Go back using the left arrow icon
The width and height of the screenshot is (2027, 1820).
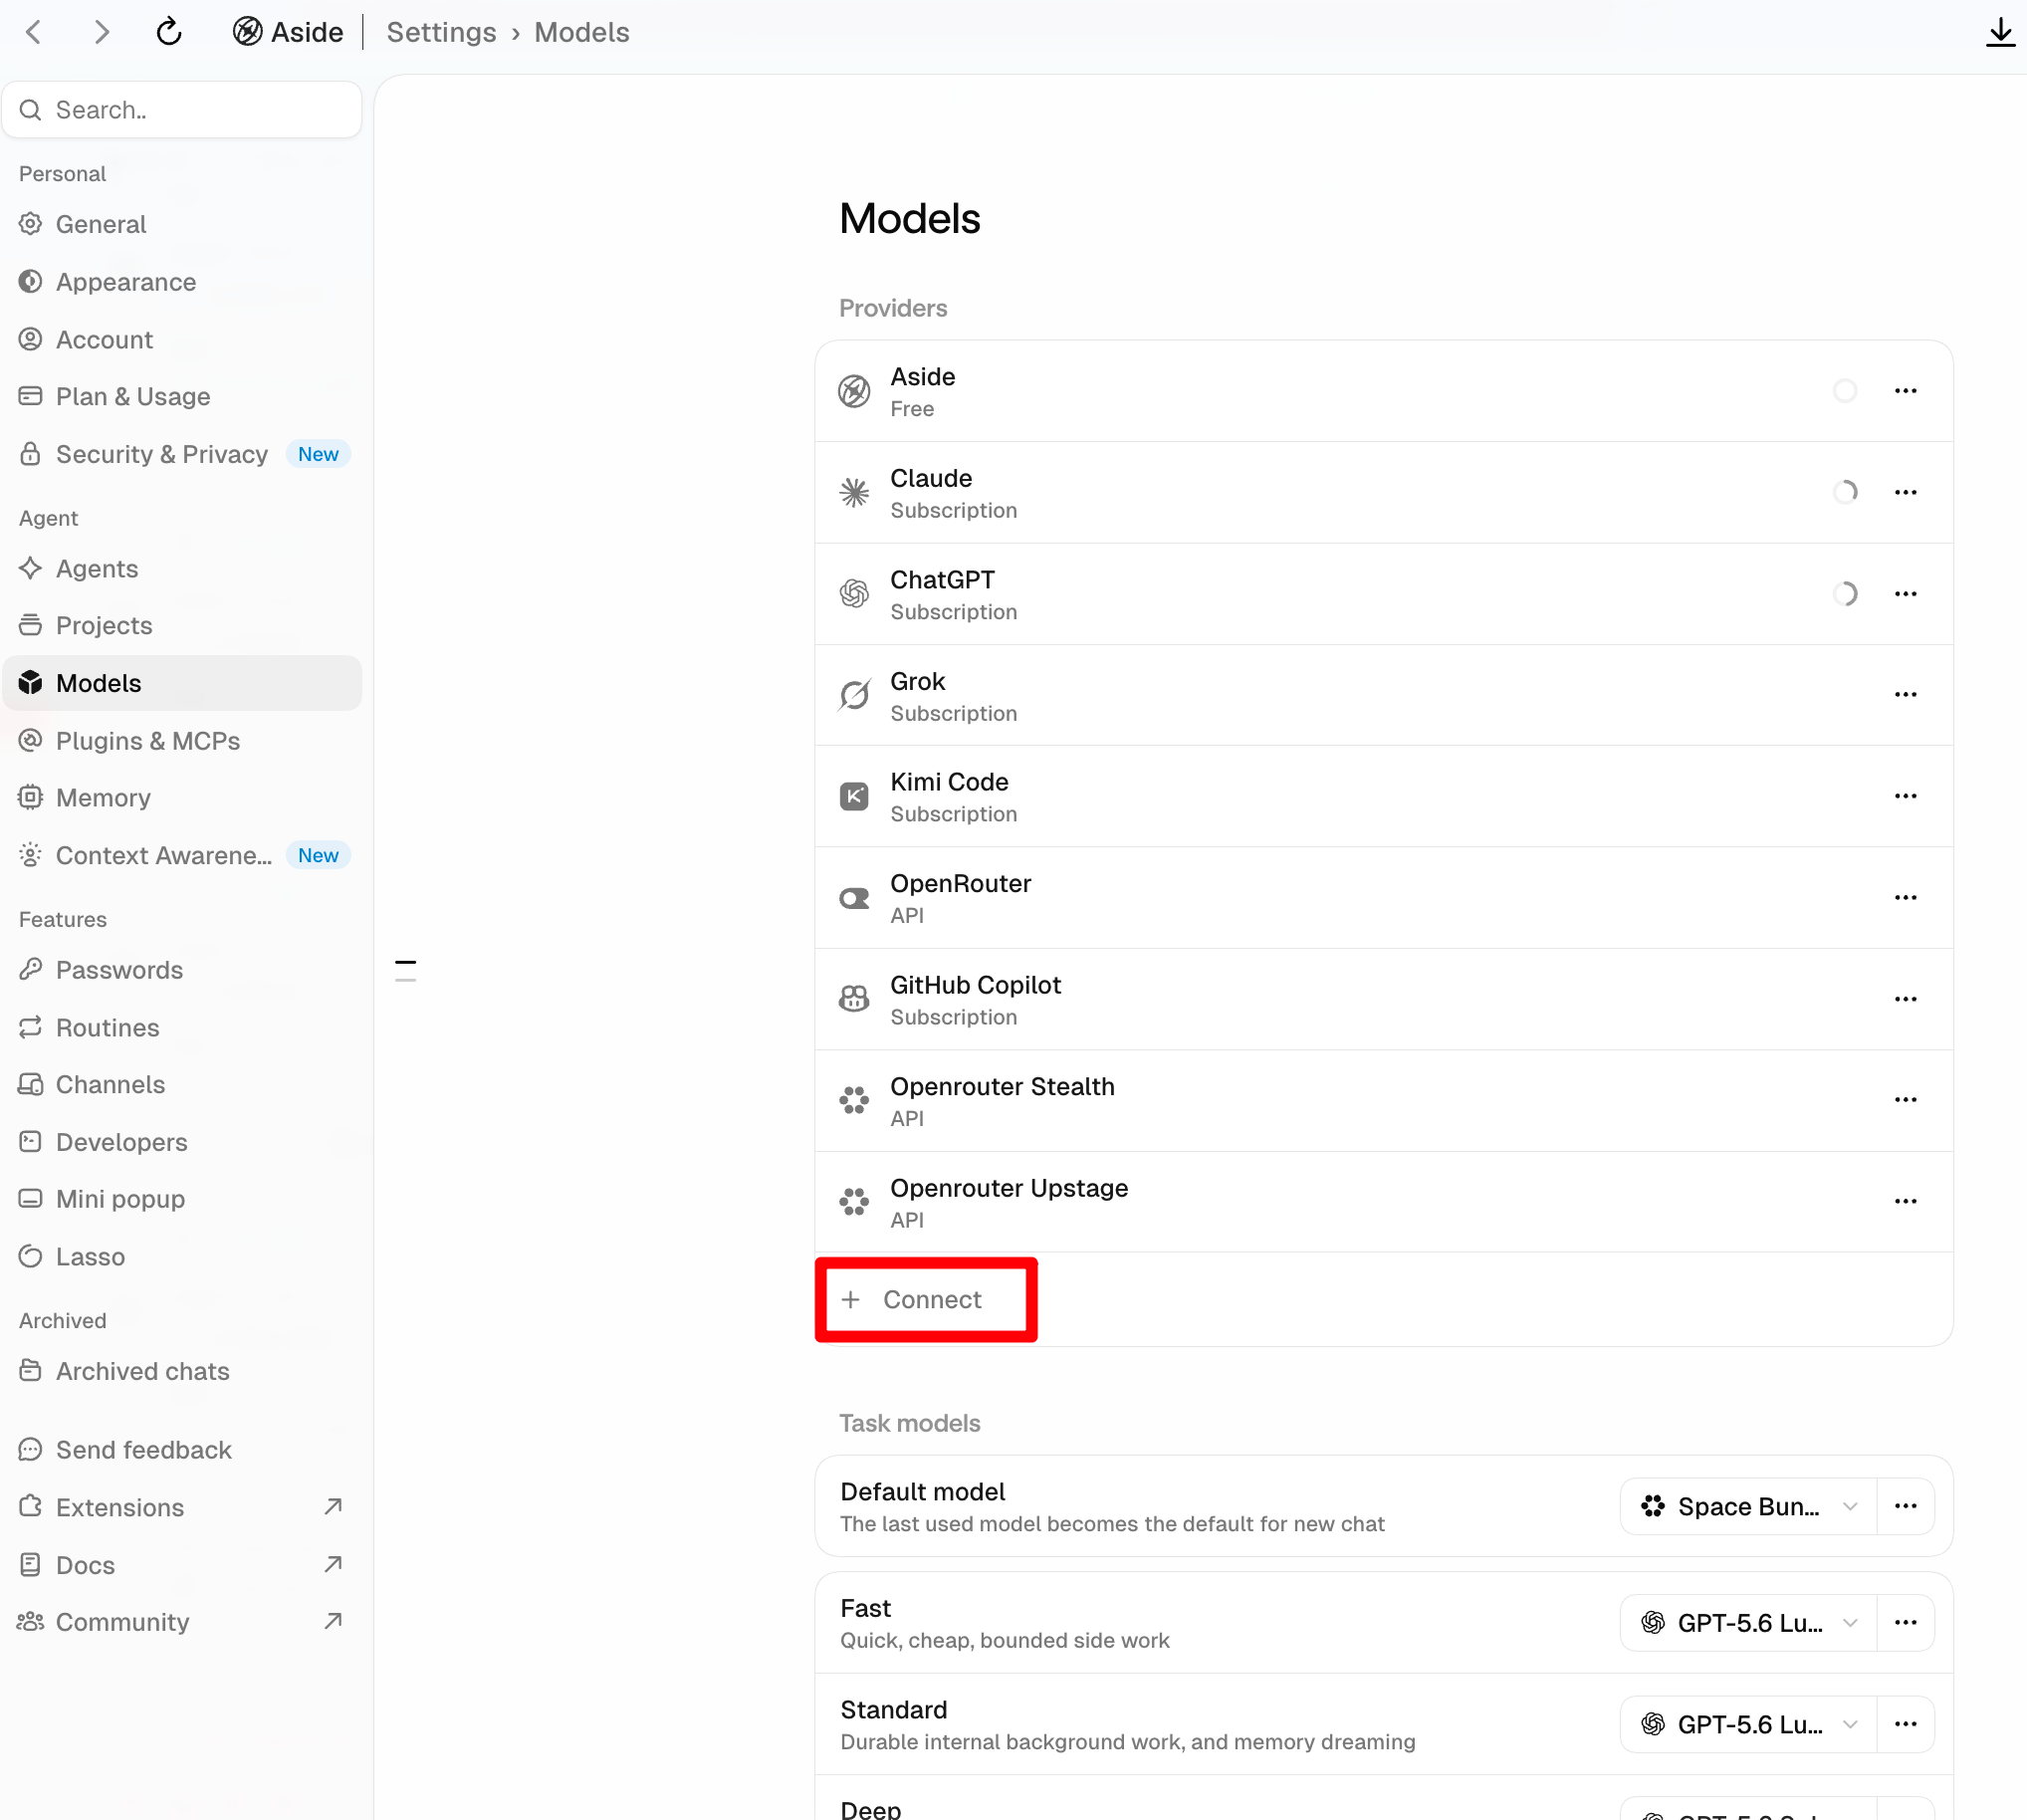(34, 32)
